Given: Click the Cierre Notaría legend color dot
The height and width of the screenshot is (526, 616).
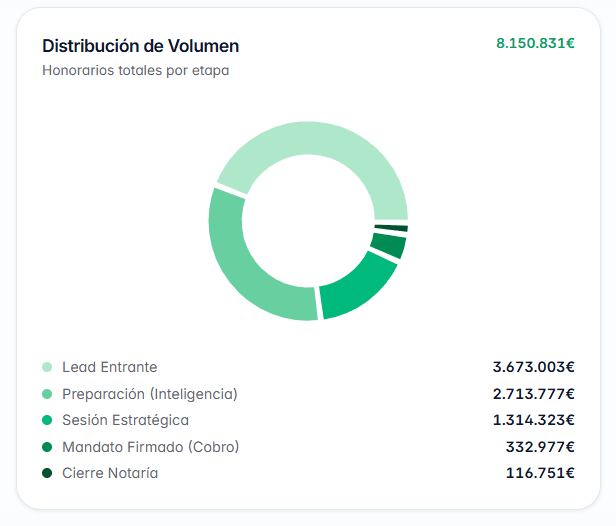Looking at the screenshot, I should (x=47, y=473).
